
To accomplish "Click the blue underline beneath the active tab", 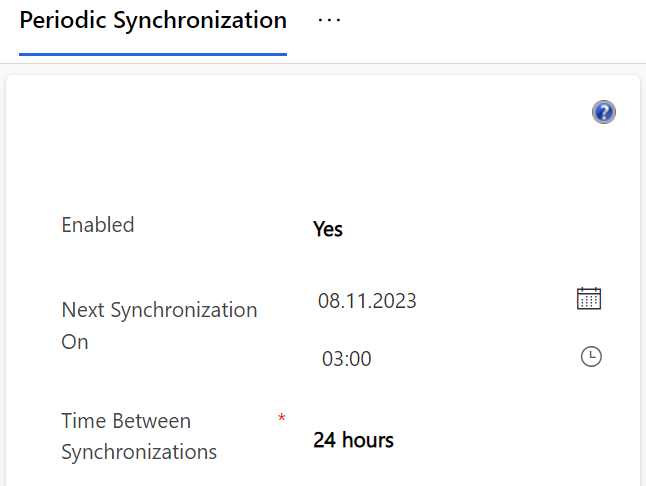I will click(153, 54).
